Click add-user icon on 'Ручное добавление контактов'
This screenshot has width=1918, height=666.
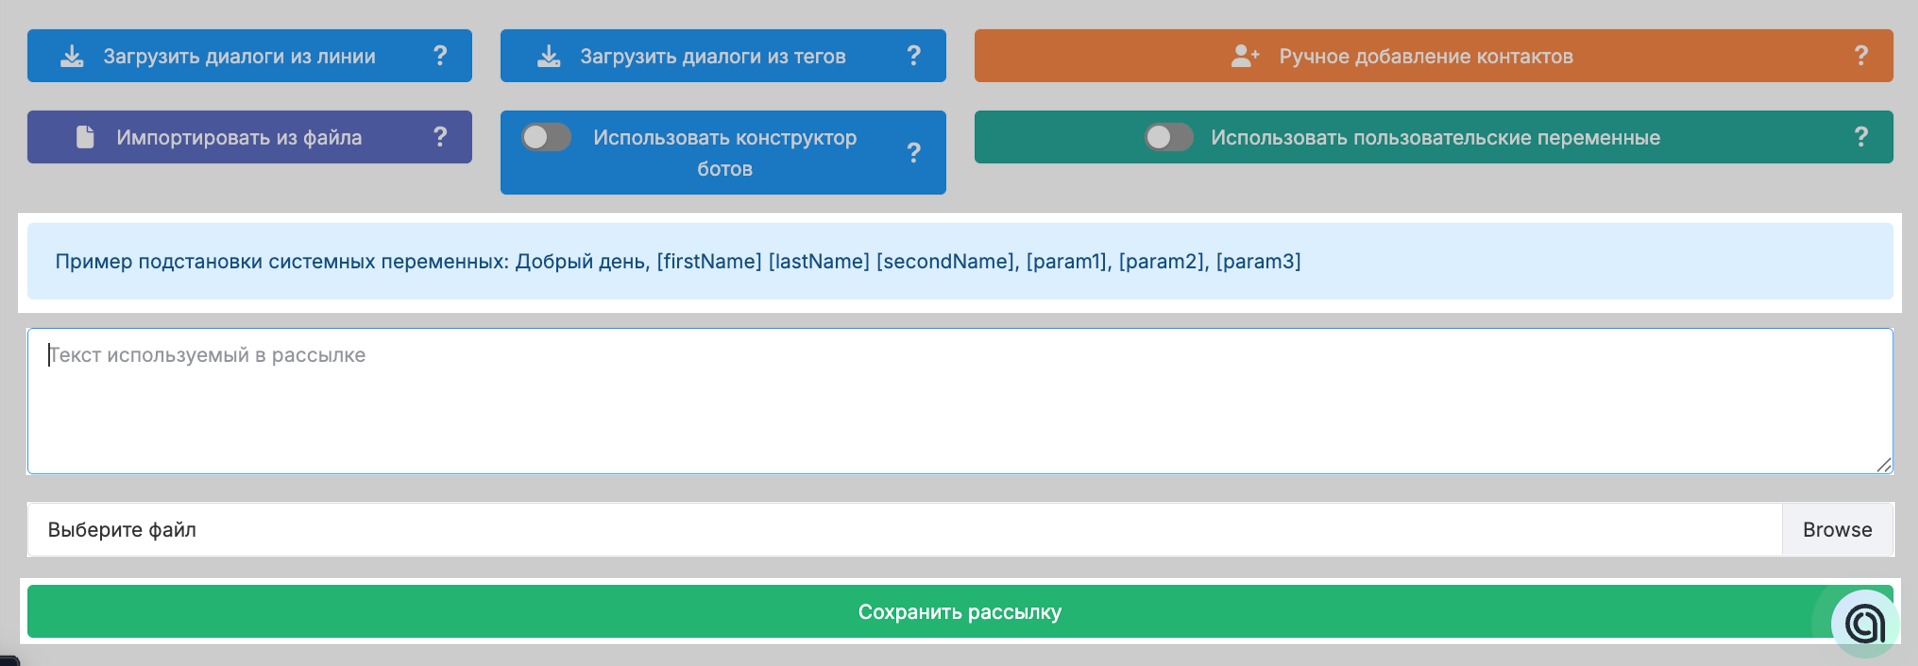[1244, 56]
